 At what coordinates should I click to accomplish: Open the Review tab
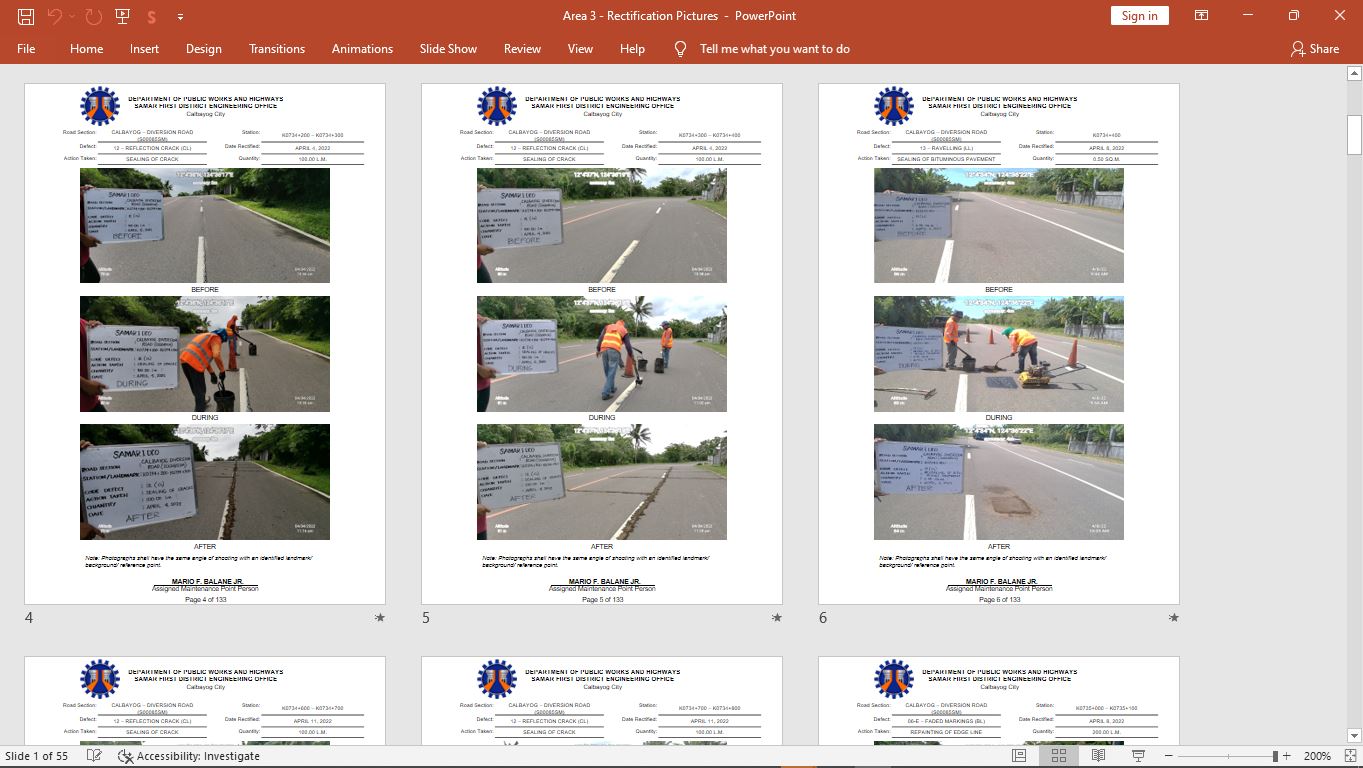[522, 49]
